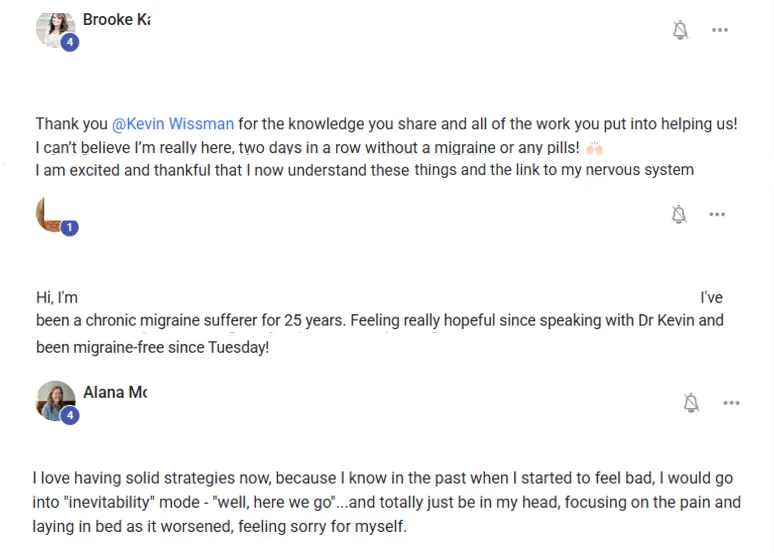Open three-dot menu on Alana's post
774x553 pixels.
[x=731, y=403]
